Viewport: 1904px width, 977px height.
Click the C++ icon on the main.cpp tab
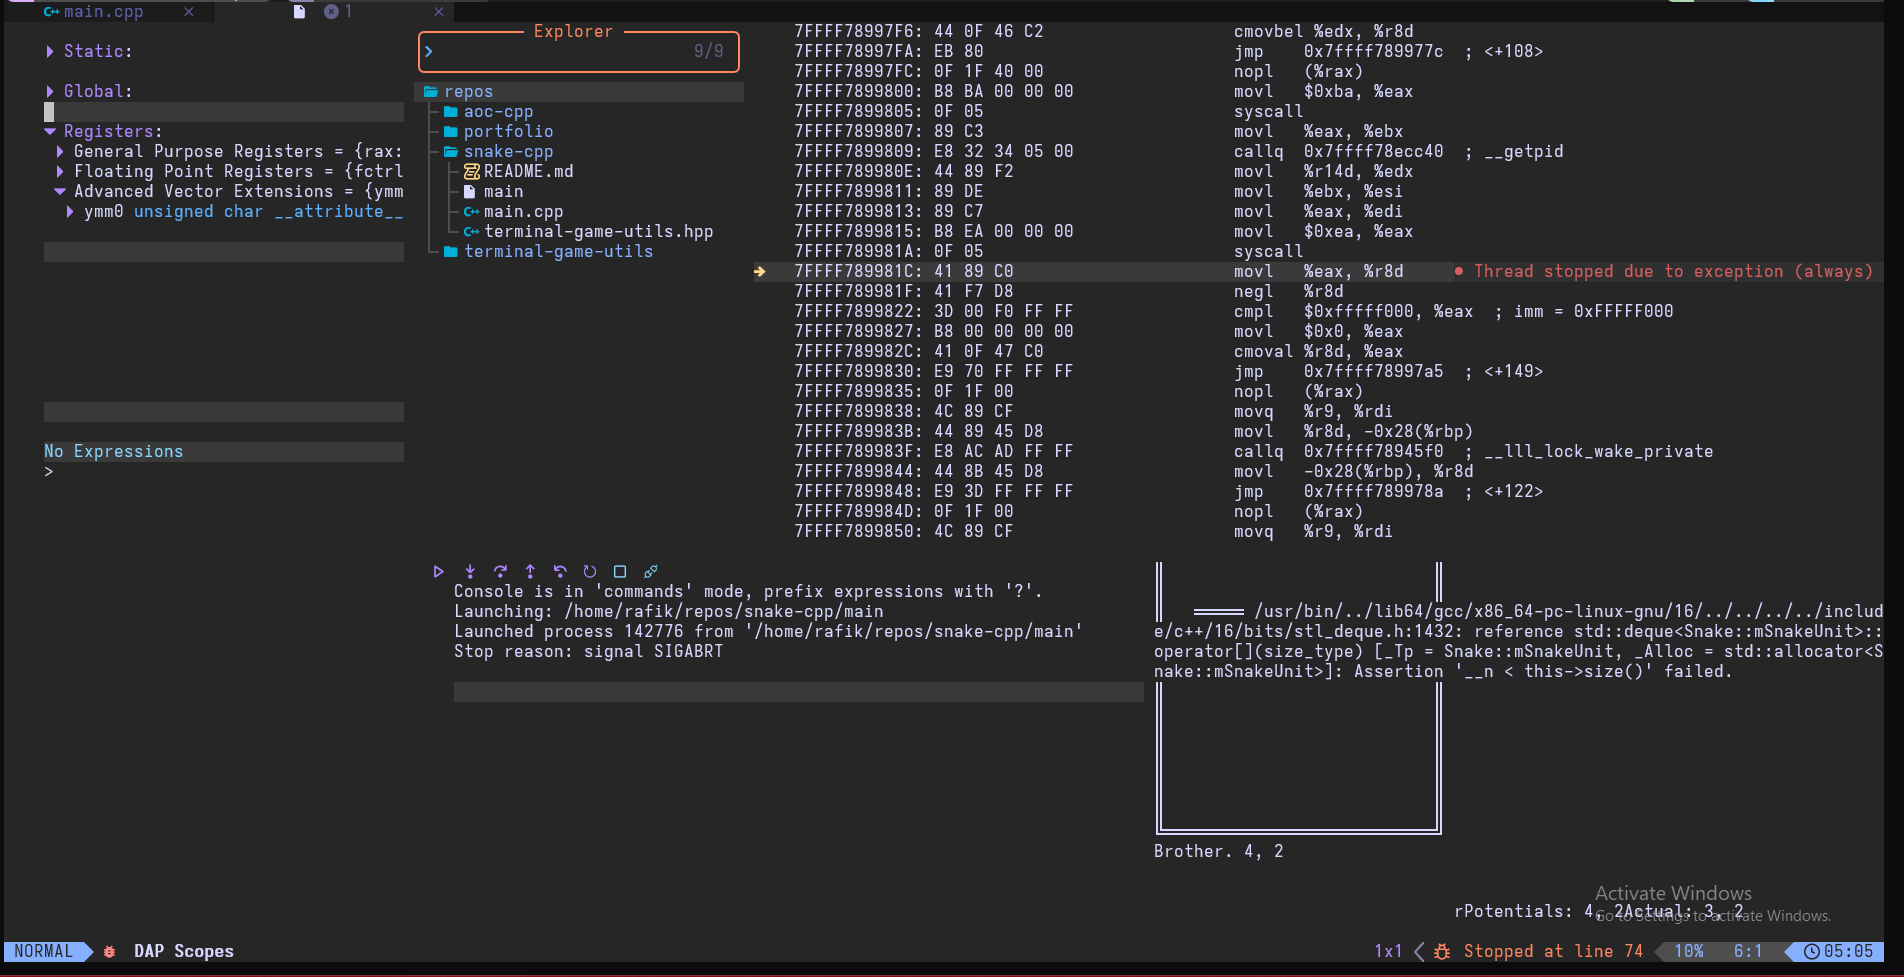coord(51,11)
